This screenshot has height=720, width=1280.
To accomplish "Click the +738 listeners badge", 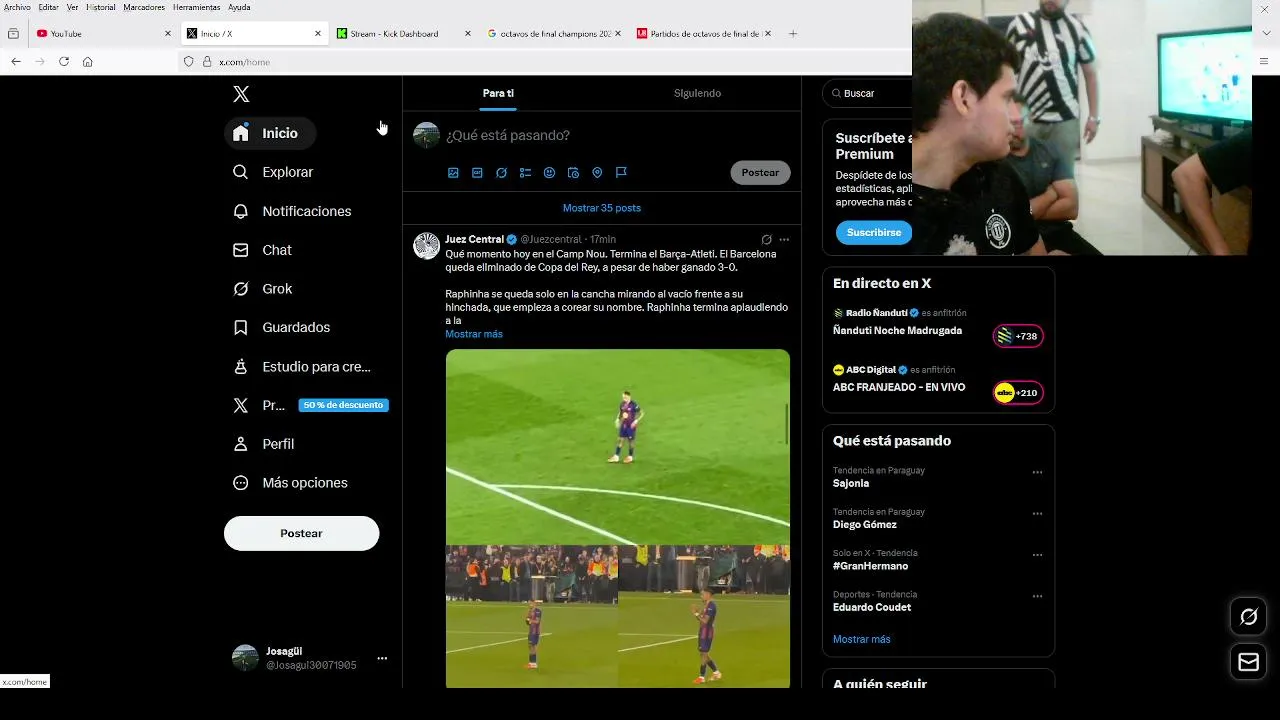I will [1018, 336].
